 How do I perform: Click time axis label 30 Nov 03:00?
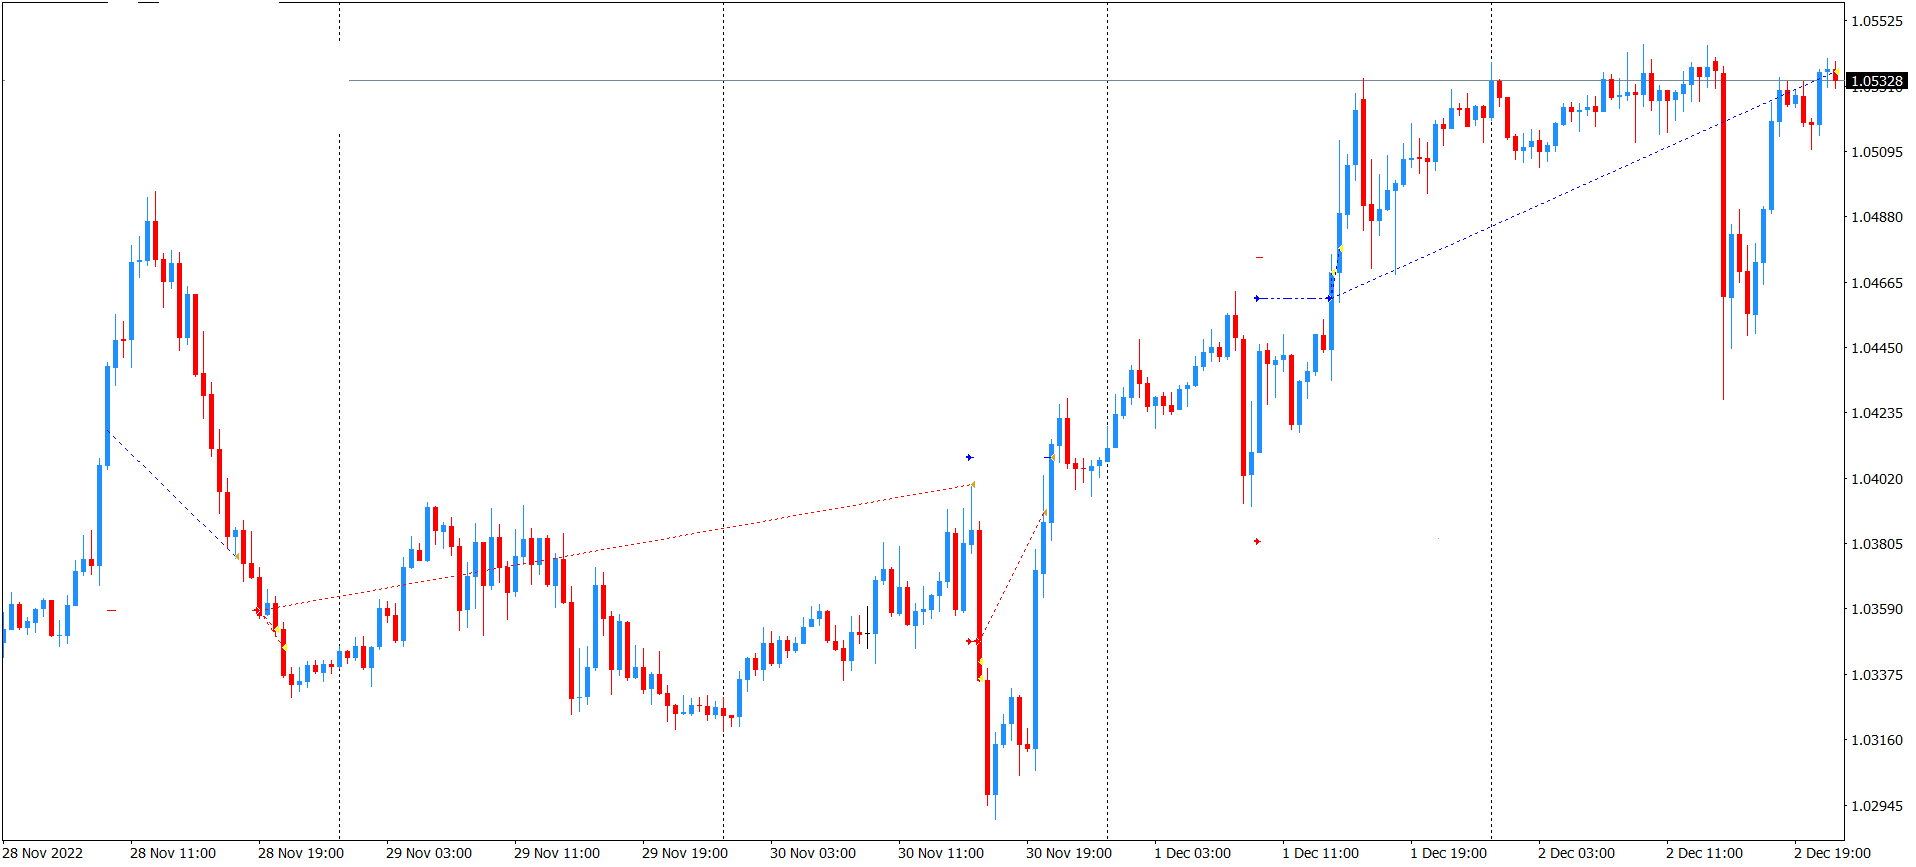tap(813, 853)
